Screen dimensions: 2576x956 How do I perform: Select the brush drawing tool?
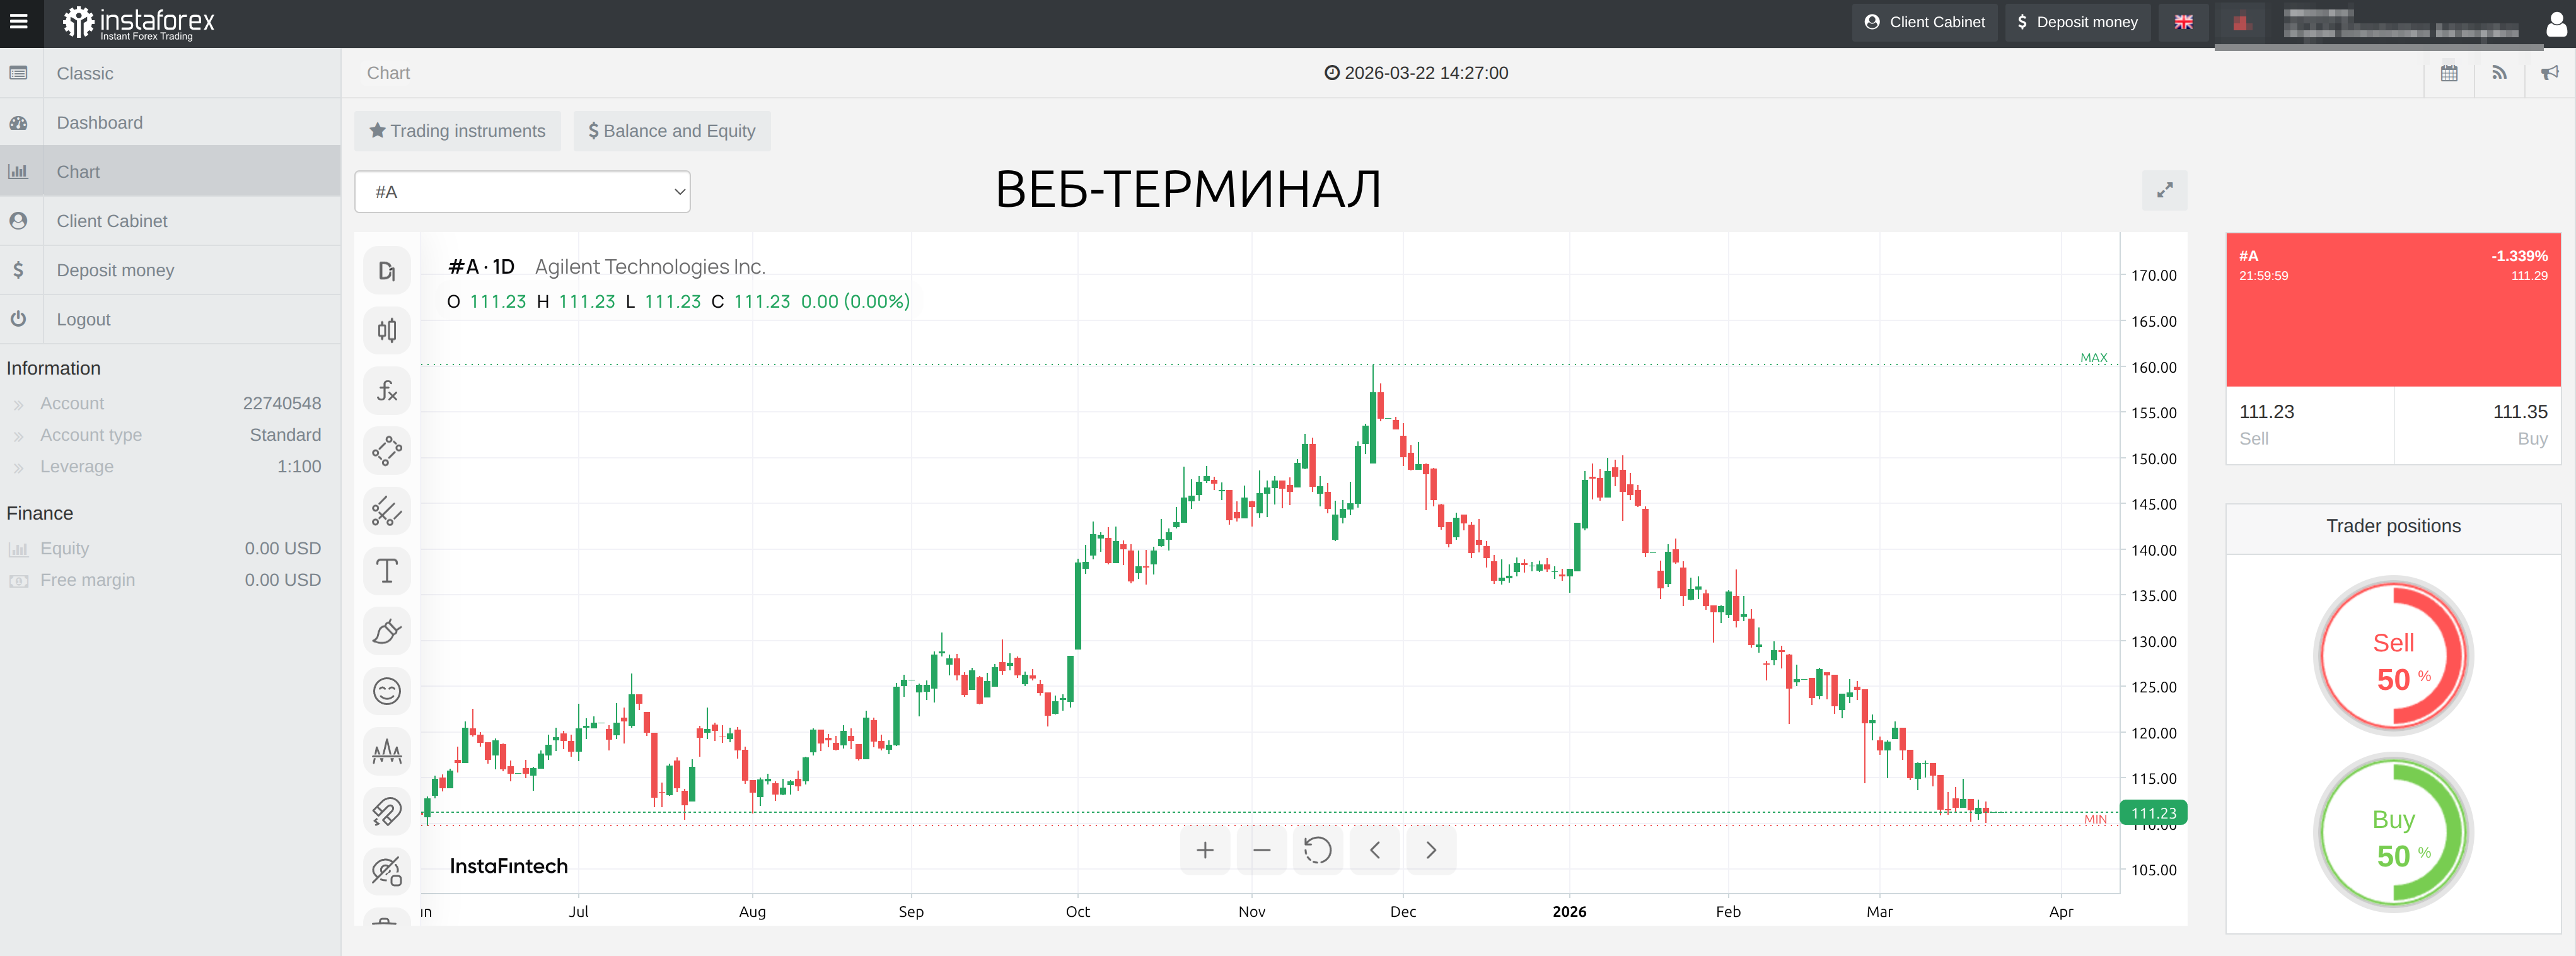(x=387, y=631)
